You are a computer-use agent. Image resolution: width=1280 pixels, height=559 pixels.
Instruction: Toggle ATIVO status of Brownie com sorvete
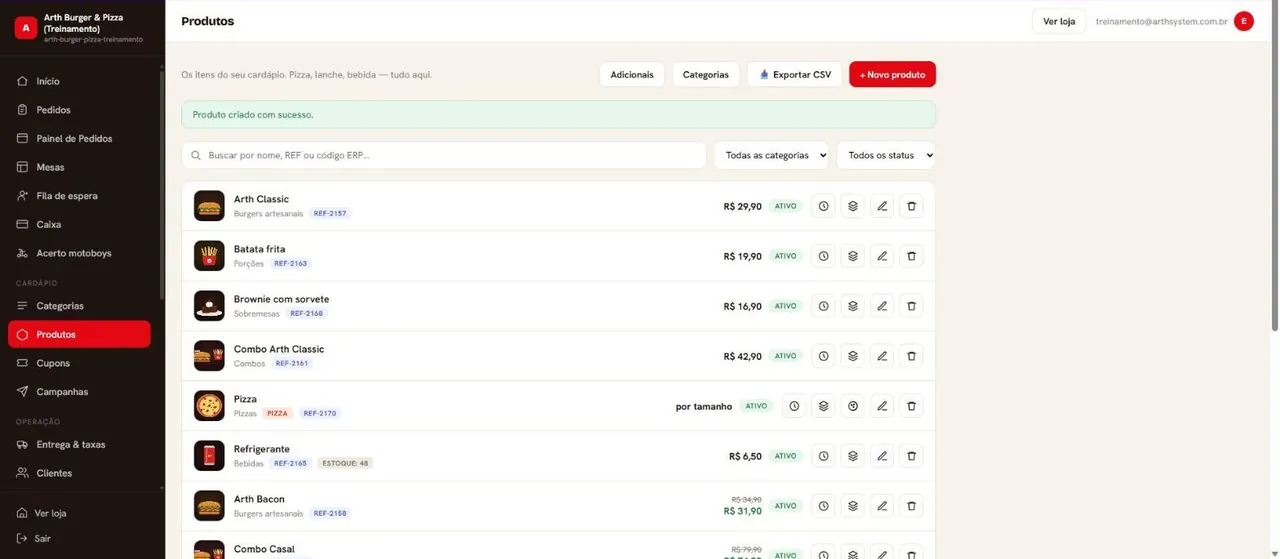click(x=786, y=306)
